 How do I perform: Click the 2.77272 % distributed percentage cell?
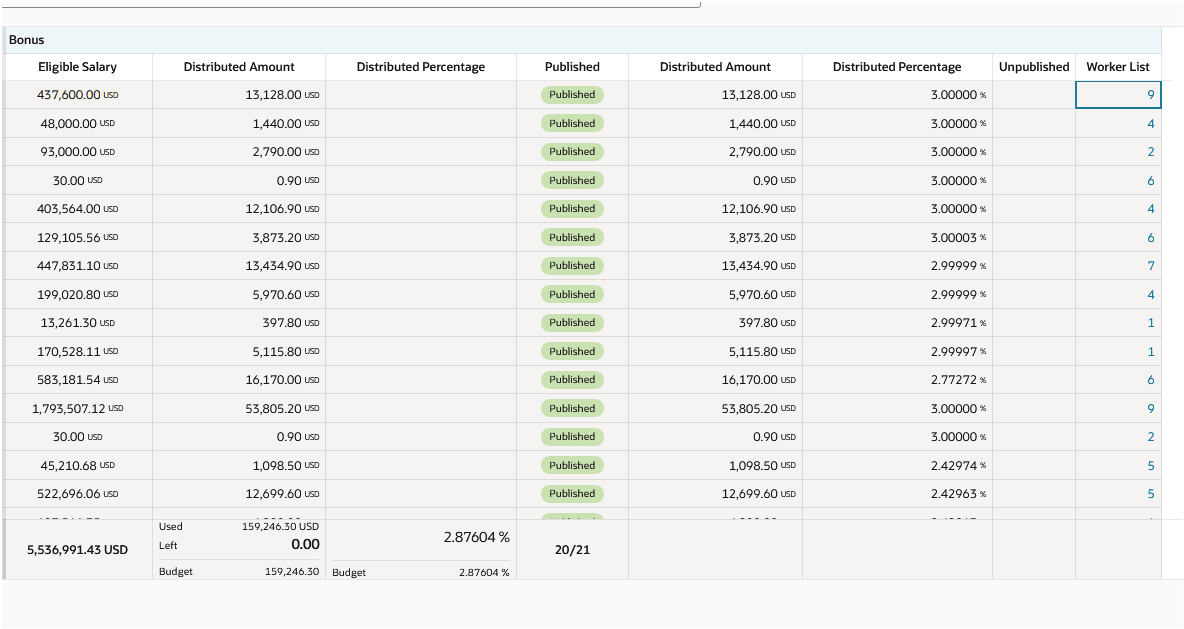coord(897,380)
